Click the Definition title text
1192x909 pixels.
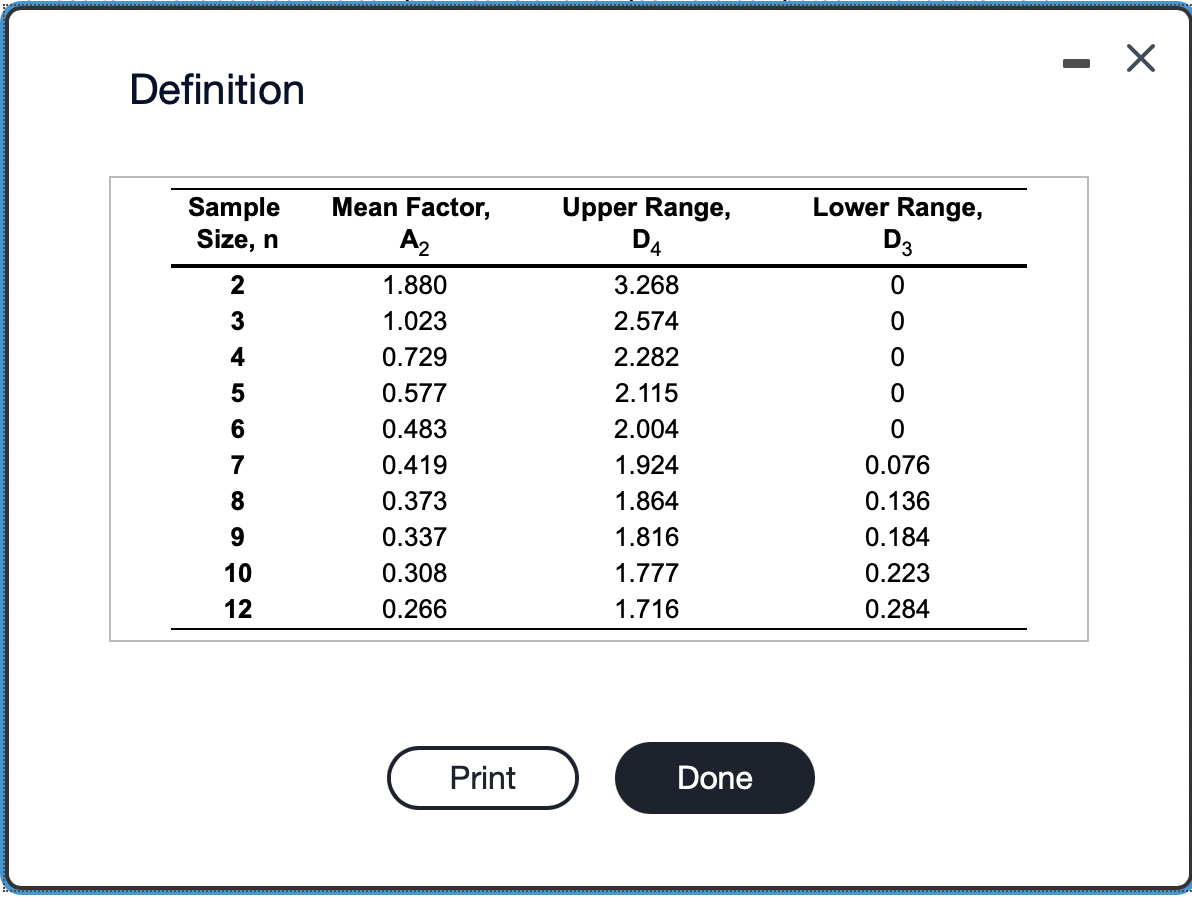pyautogui.click(x=216, y=89)
